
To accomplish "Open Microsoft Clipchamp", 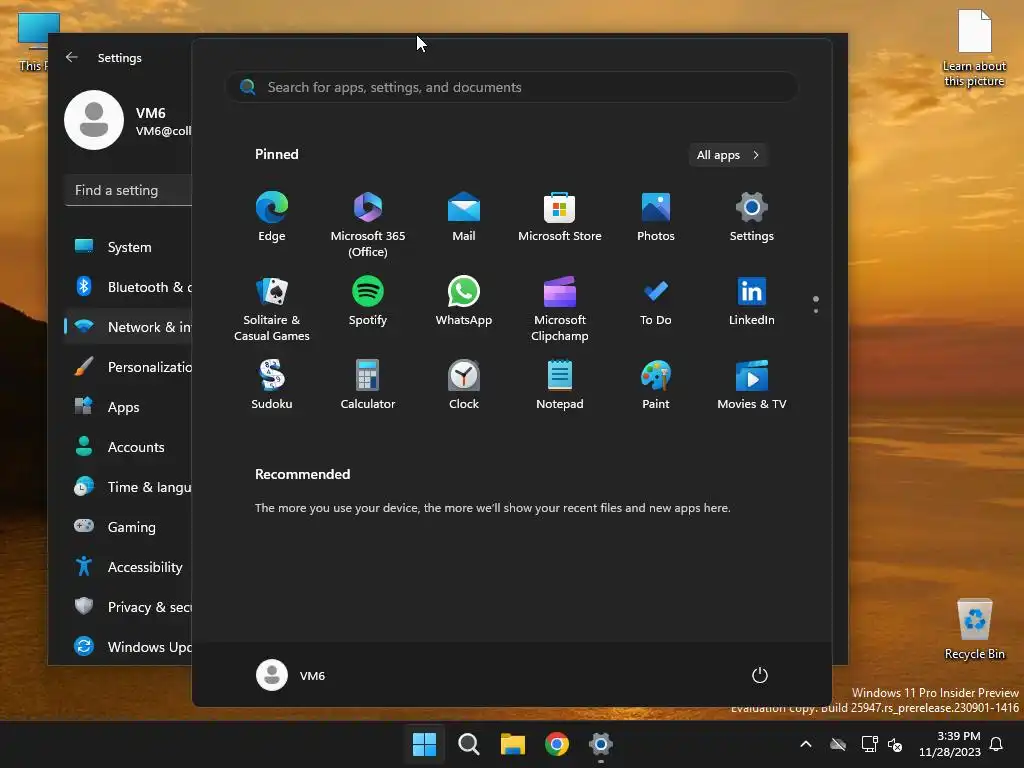I will [560, 309].
